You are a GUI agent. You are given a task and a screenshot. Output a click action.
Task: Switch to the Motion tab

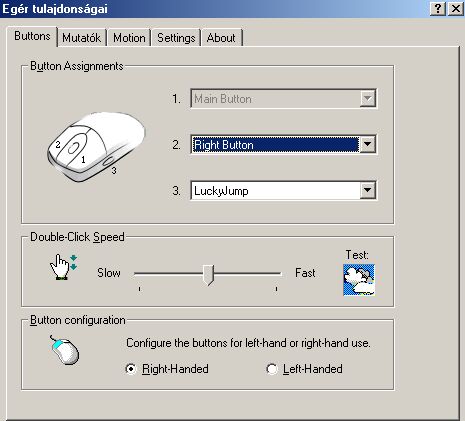click(129, 38)
